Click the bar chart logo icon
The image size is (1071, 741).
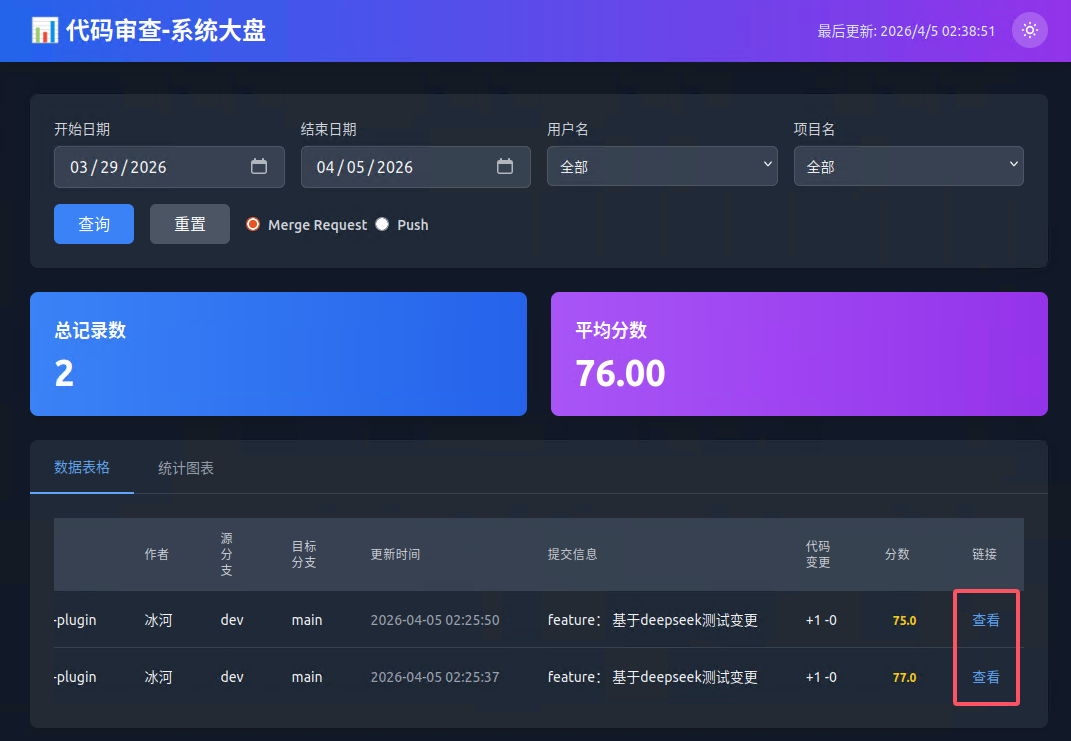coord(44,31)
